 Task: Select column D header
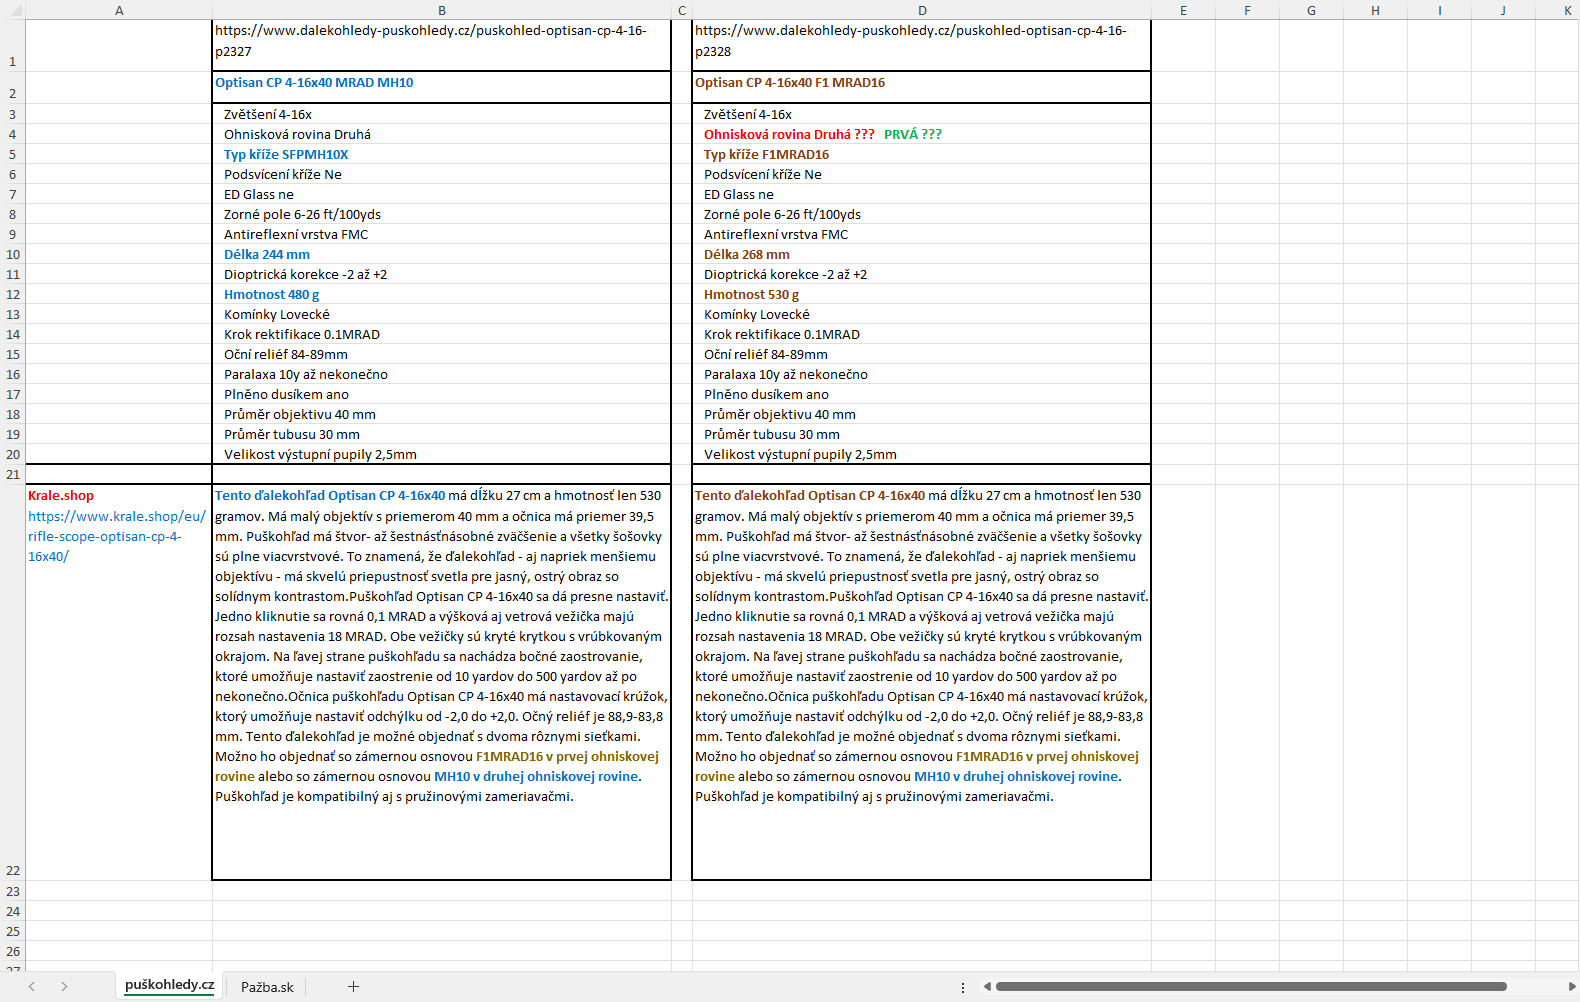pyautogui.click(x=921, y=10)
